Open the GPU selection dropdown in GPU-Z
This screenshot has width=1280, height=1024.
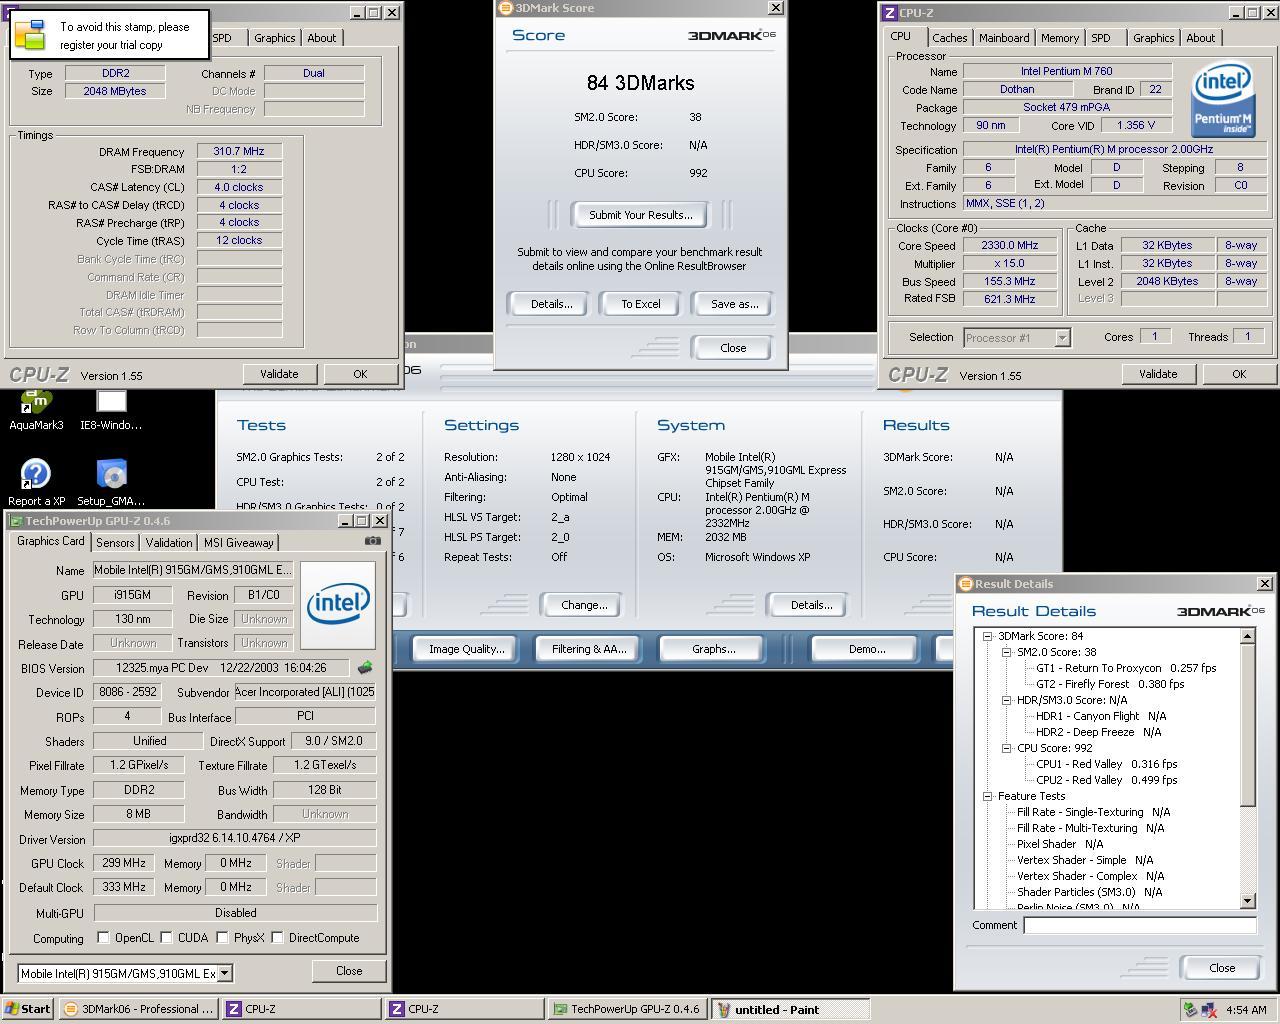tap(225, 973)
